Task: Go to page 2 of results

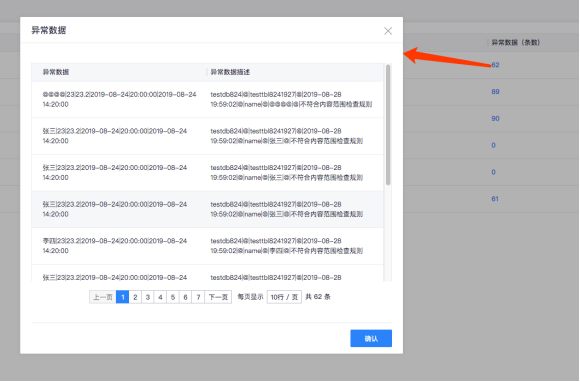Action: 135,297
